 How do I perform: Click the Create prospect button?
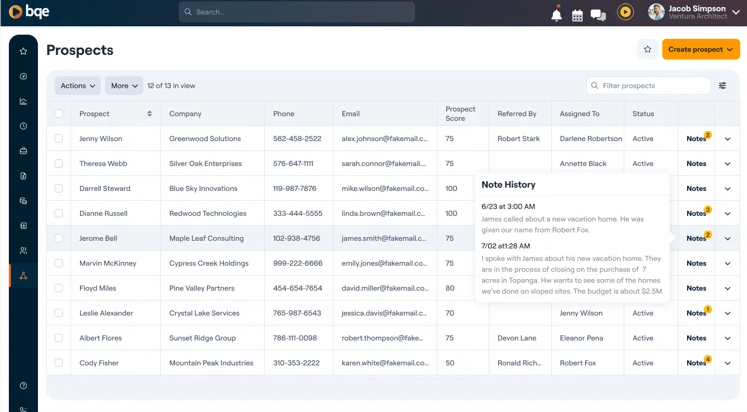coord(700,49)
